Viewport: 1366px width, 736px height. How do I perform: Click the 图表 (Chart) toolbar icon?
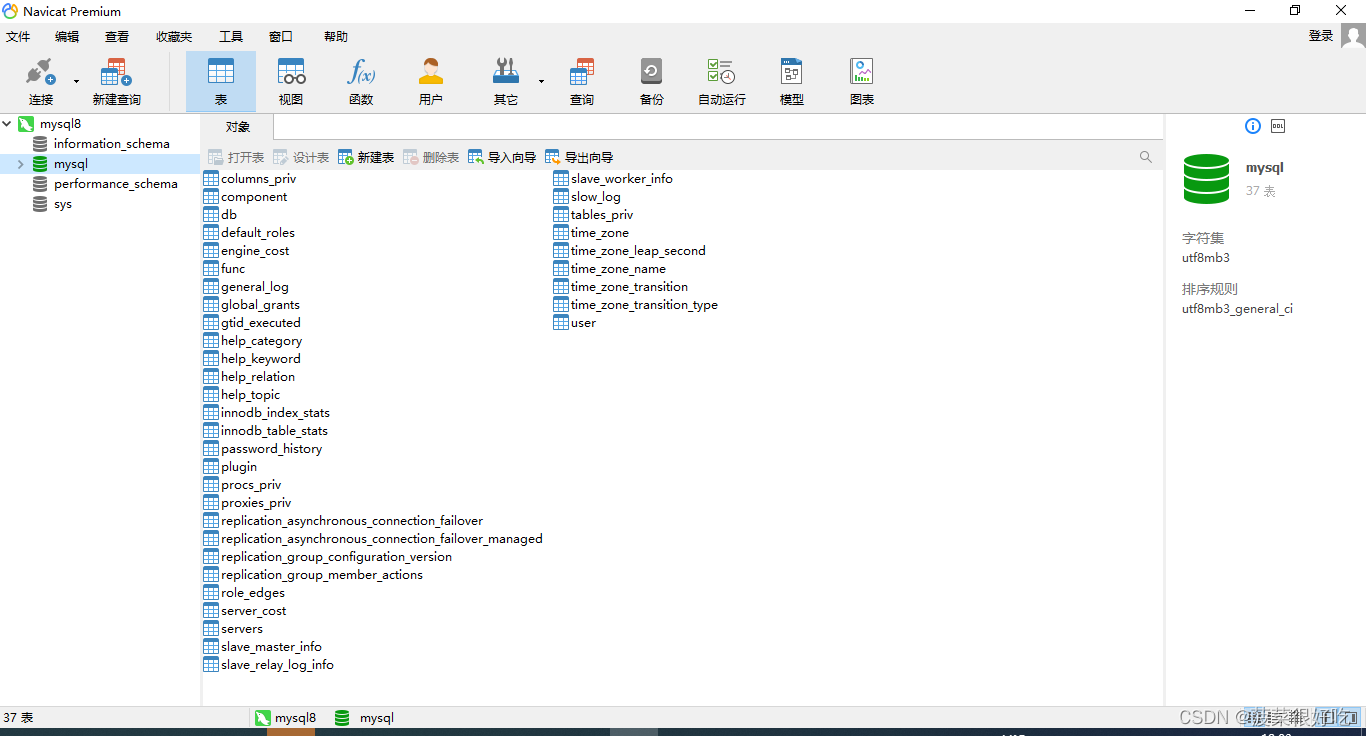862,72
